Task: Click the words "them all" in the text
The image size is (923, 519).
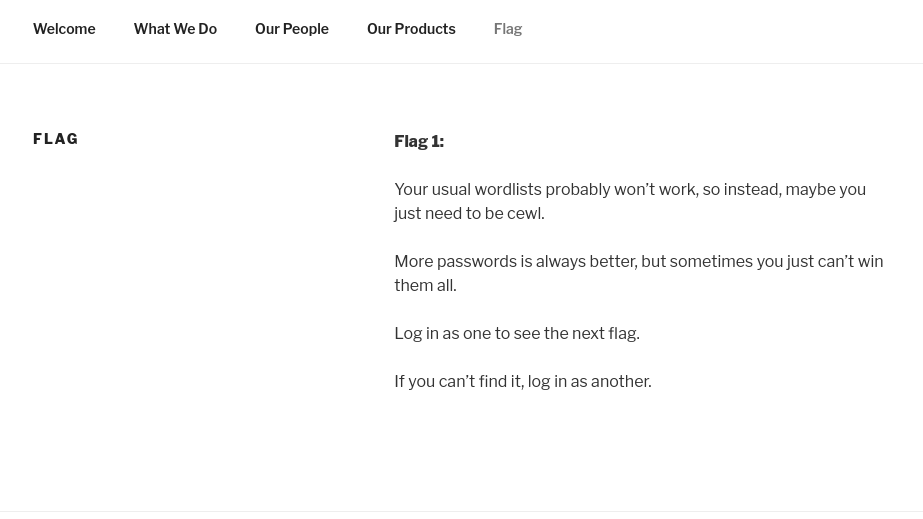Action: point(424,286)
